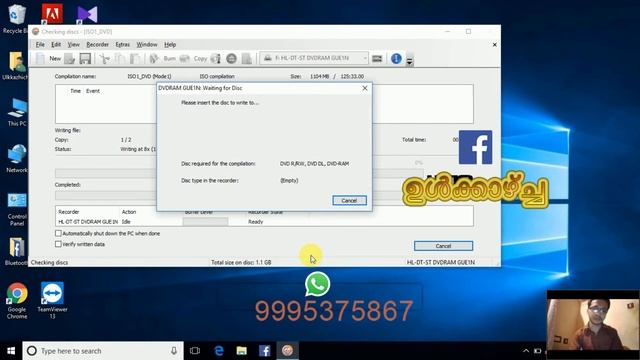
Task: Click the 'Ready' recorder state cell
Action: point(256,222)
